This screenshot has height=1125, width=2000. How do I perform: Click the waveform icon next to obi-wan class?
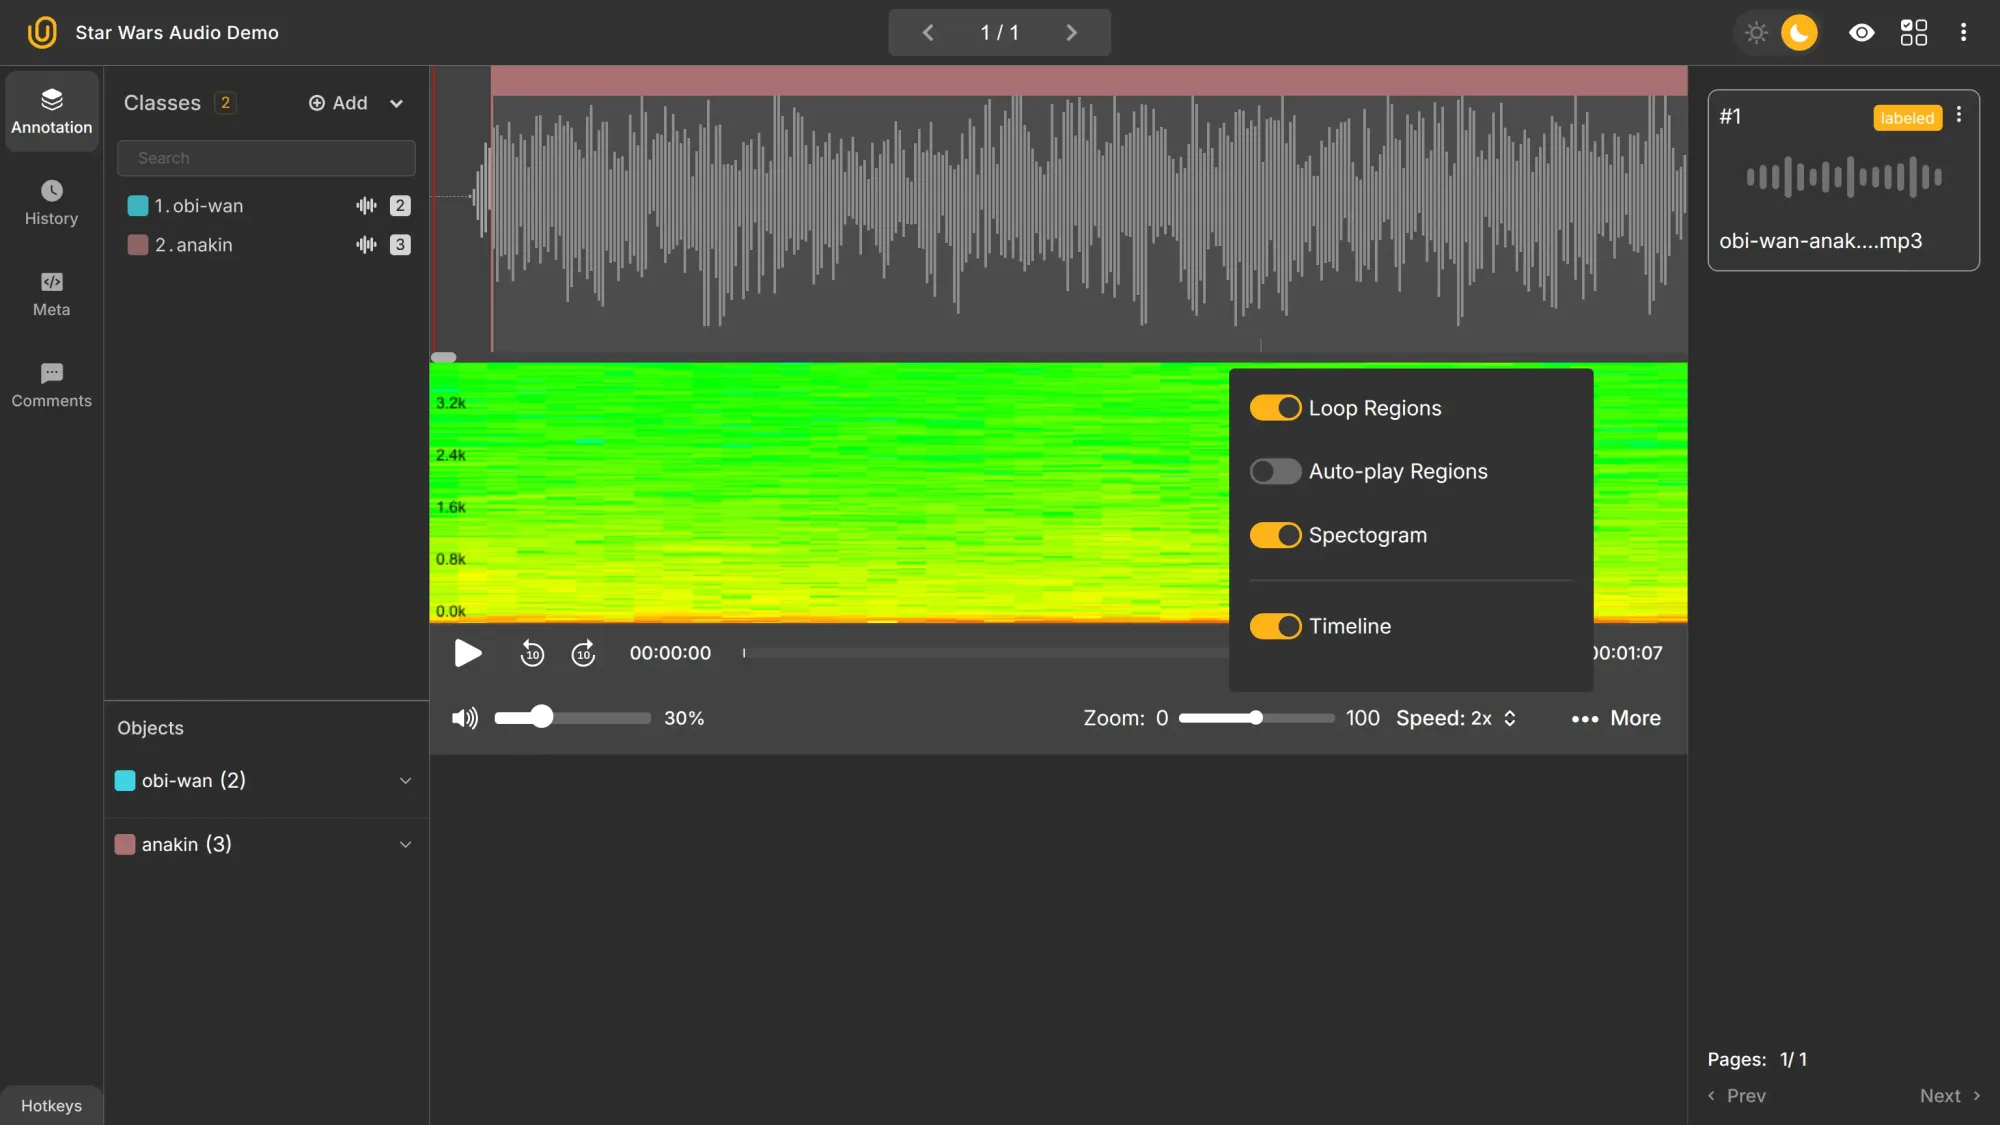click(x=365, y=205)
